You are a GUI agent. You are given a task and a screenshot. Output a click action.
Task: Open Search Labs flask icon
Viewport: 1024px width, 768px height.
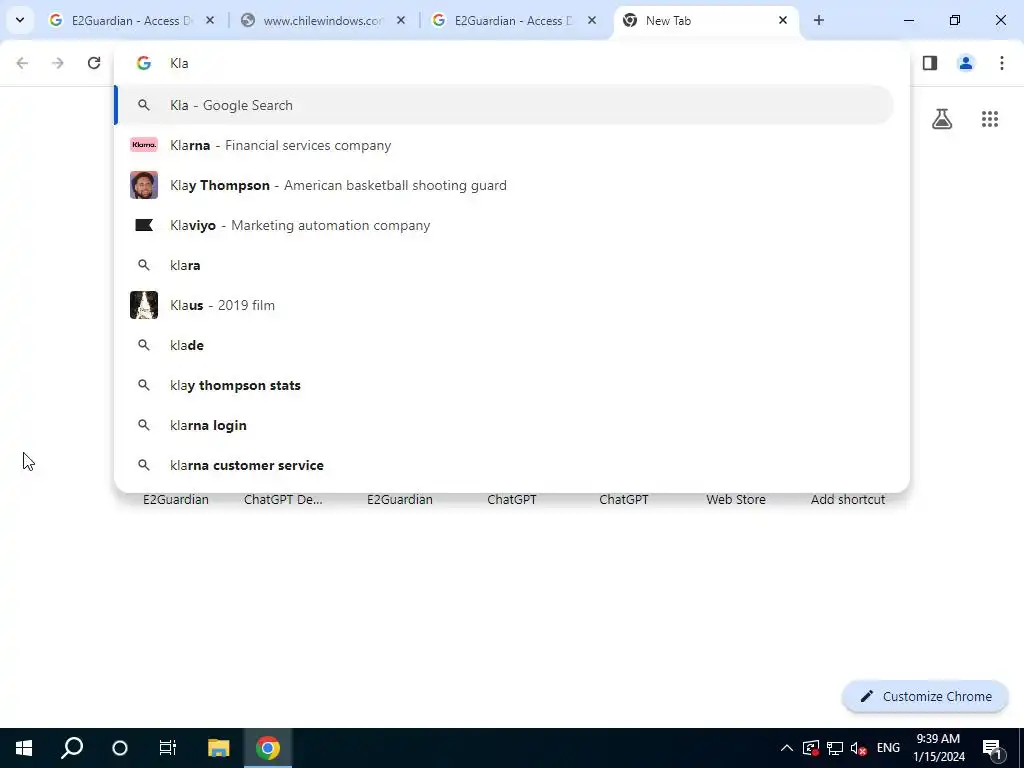(x=942, y=119)
